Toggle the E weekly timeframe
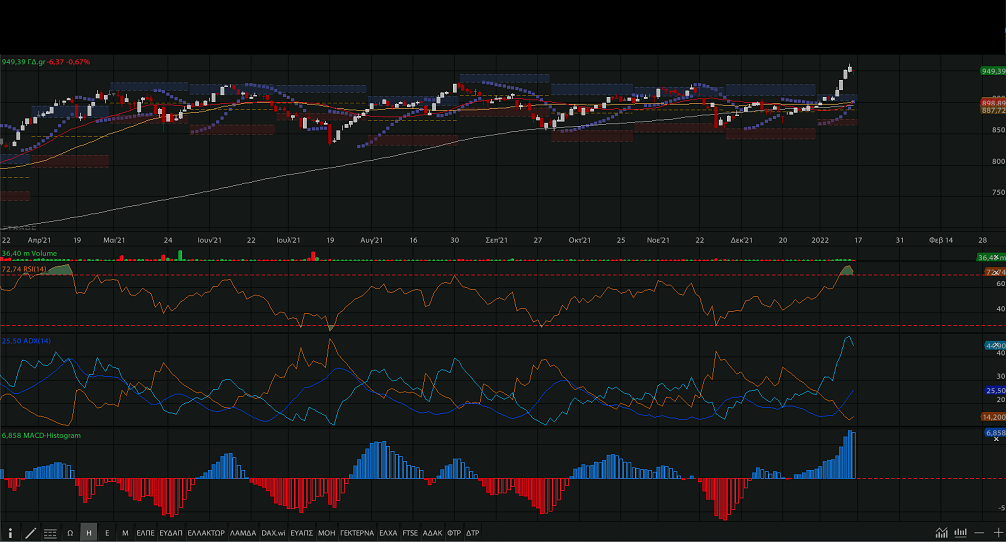 107,533
